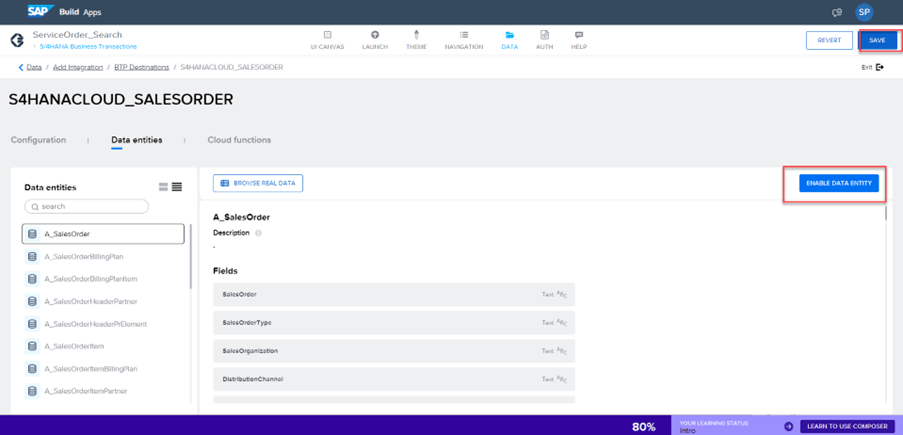This screenshot has height=435, width=903.
Task: Open the Help tab
Action: click(x=579, y=40)
